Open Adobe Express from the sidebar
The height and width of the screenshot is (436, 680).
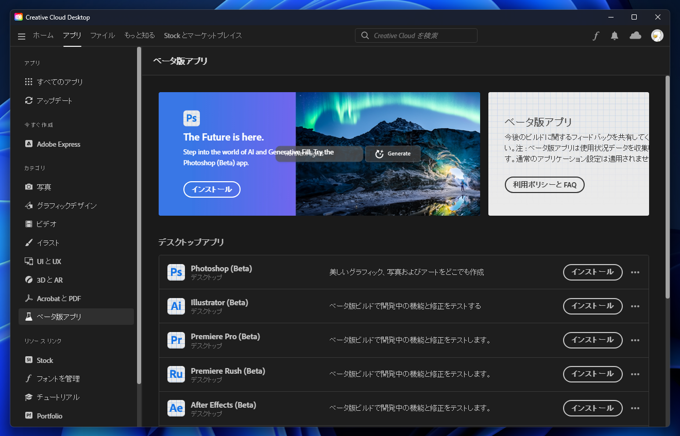(76, 144)
